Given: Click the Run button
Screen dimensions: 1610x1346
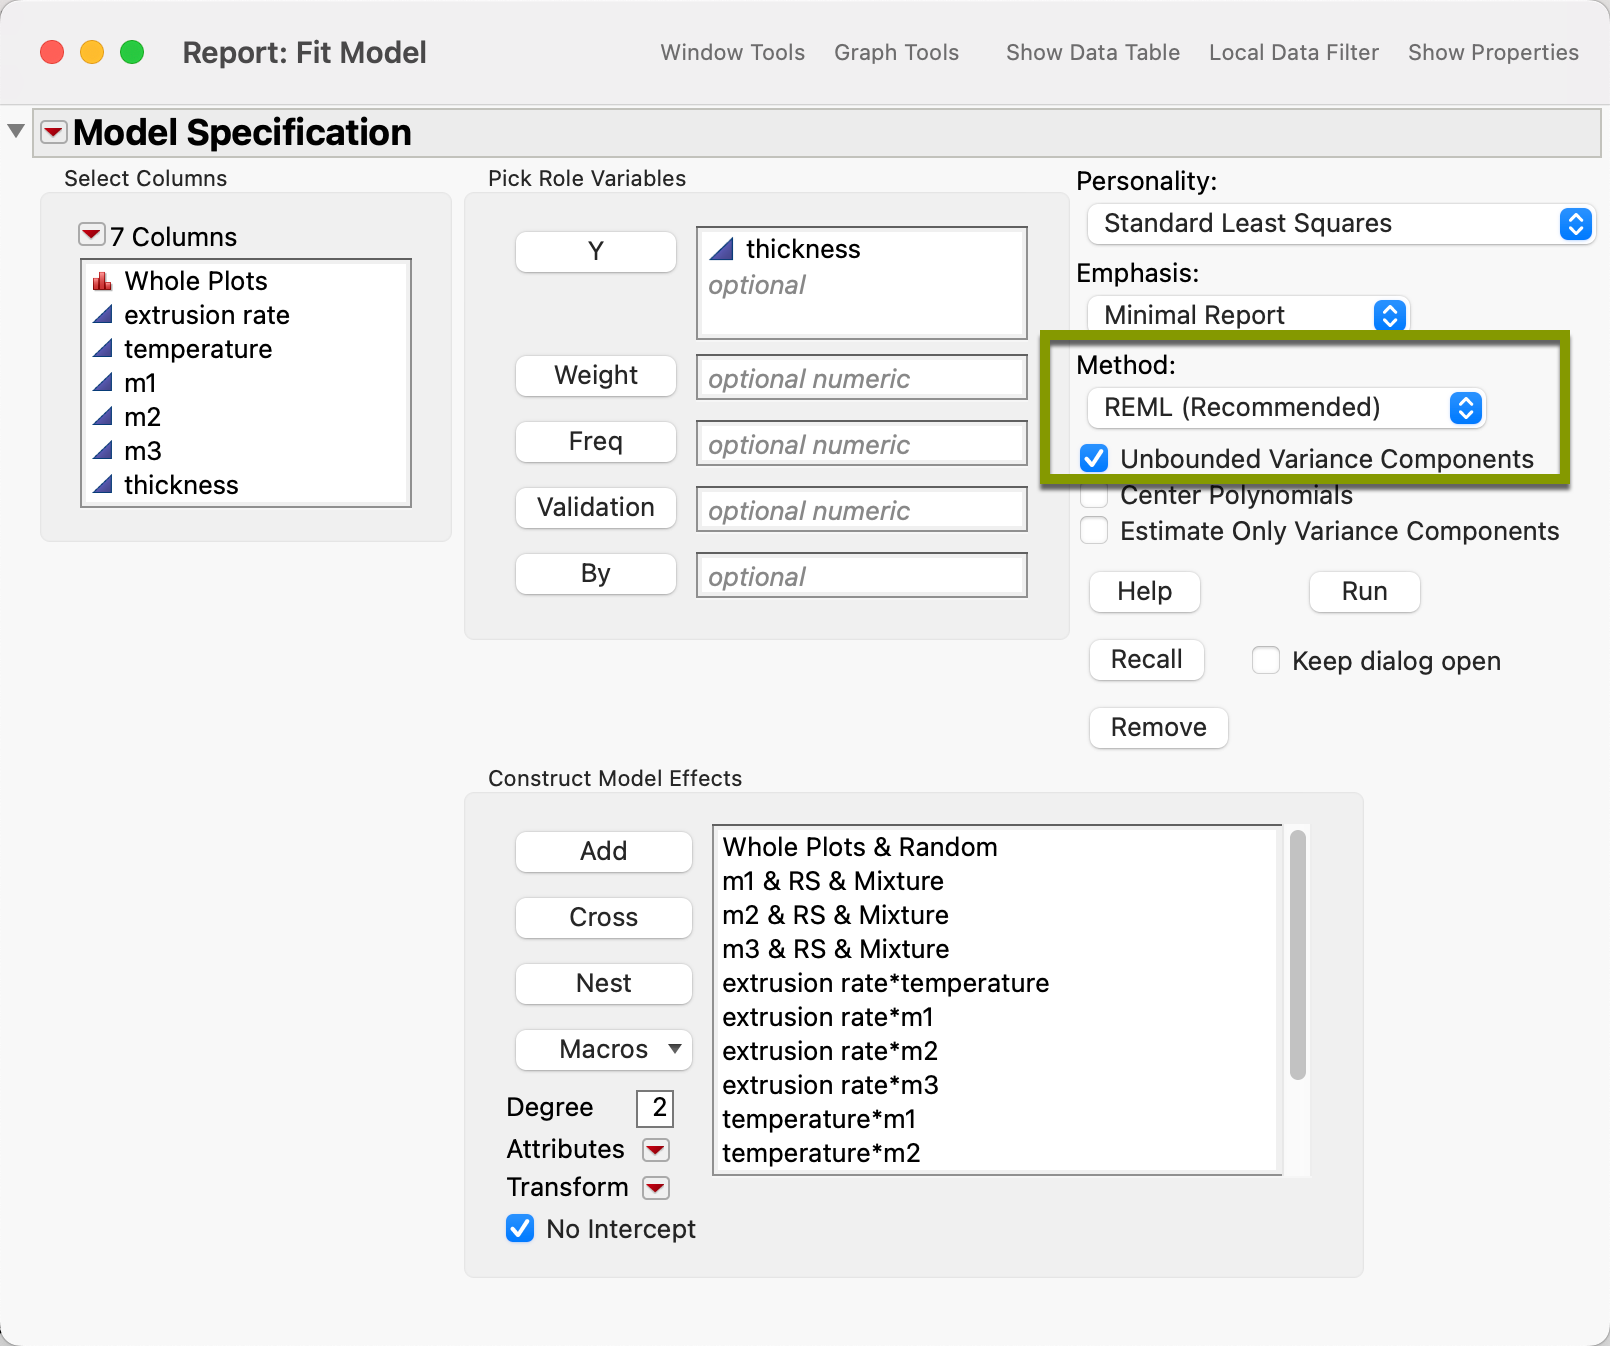Looking at the screenshot, I should [x=1363, y=591].
